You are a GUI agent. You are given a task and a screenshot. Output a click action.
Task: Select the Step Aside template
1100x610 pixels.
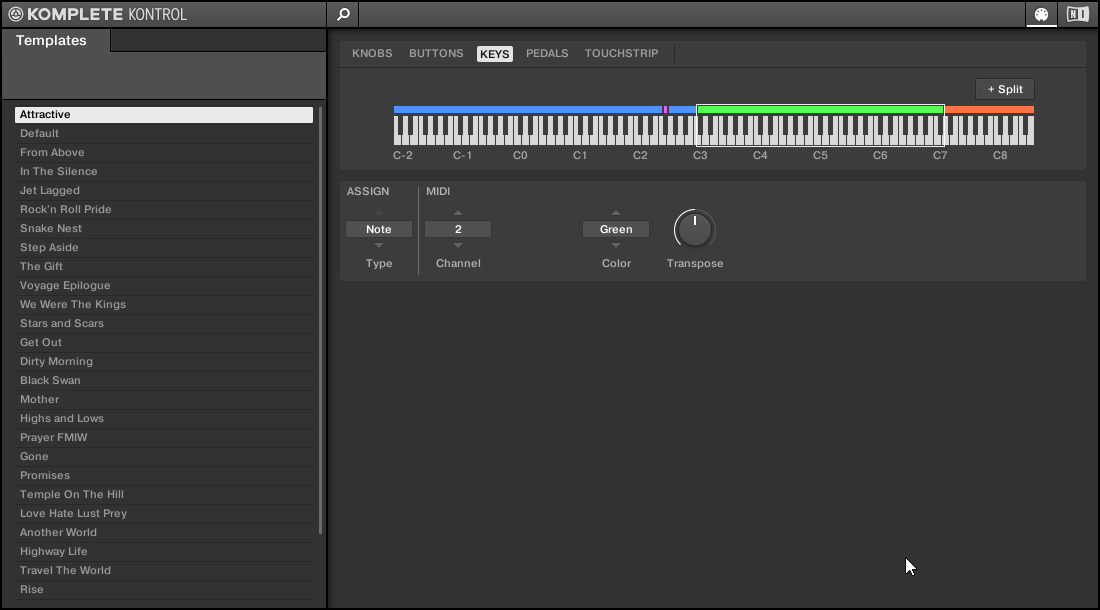click(x=163, y=247)
